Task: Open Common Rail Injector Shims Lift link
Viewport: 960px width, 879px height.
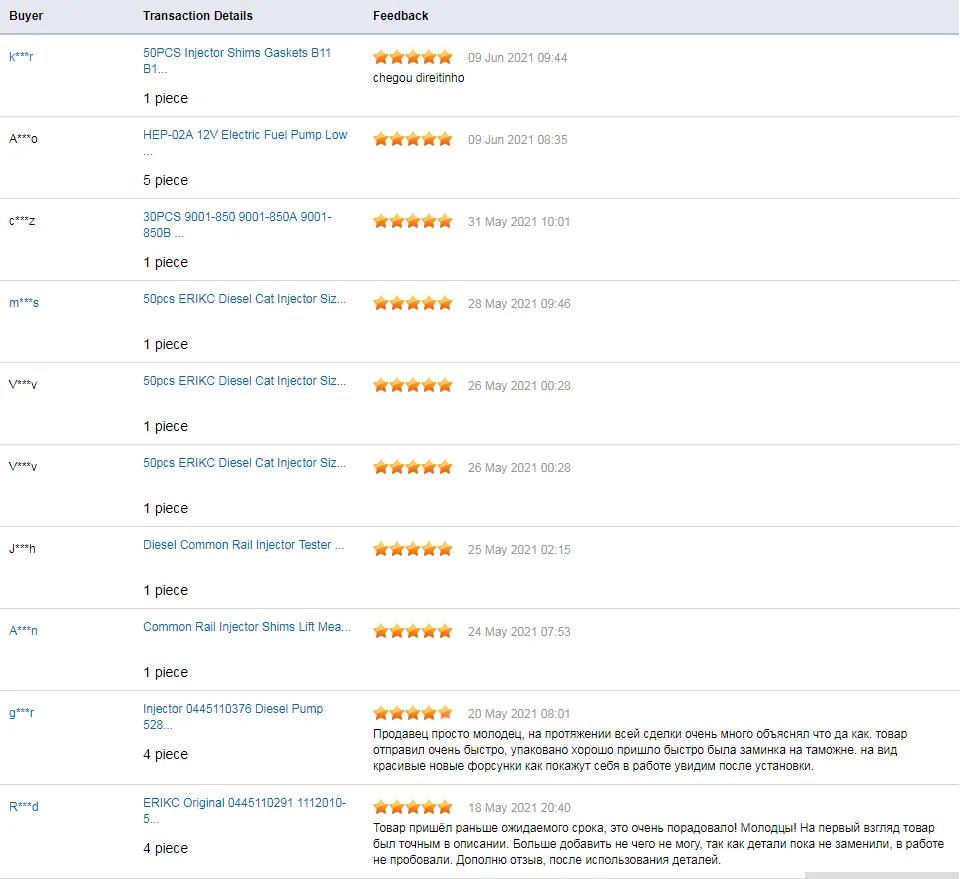Action: (x=247, y=627)
